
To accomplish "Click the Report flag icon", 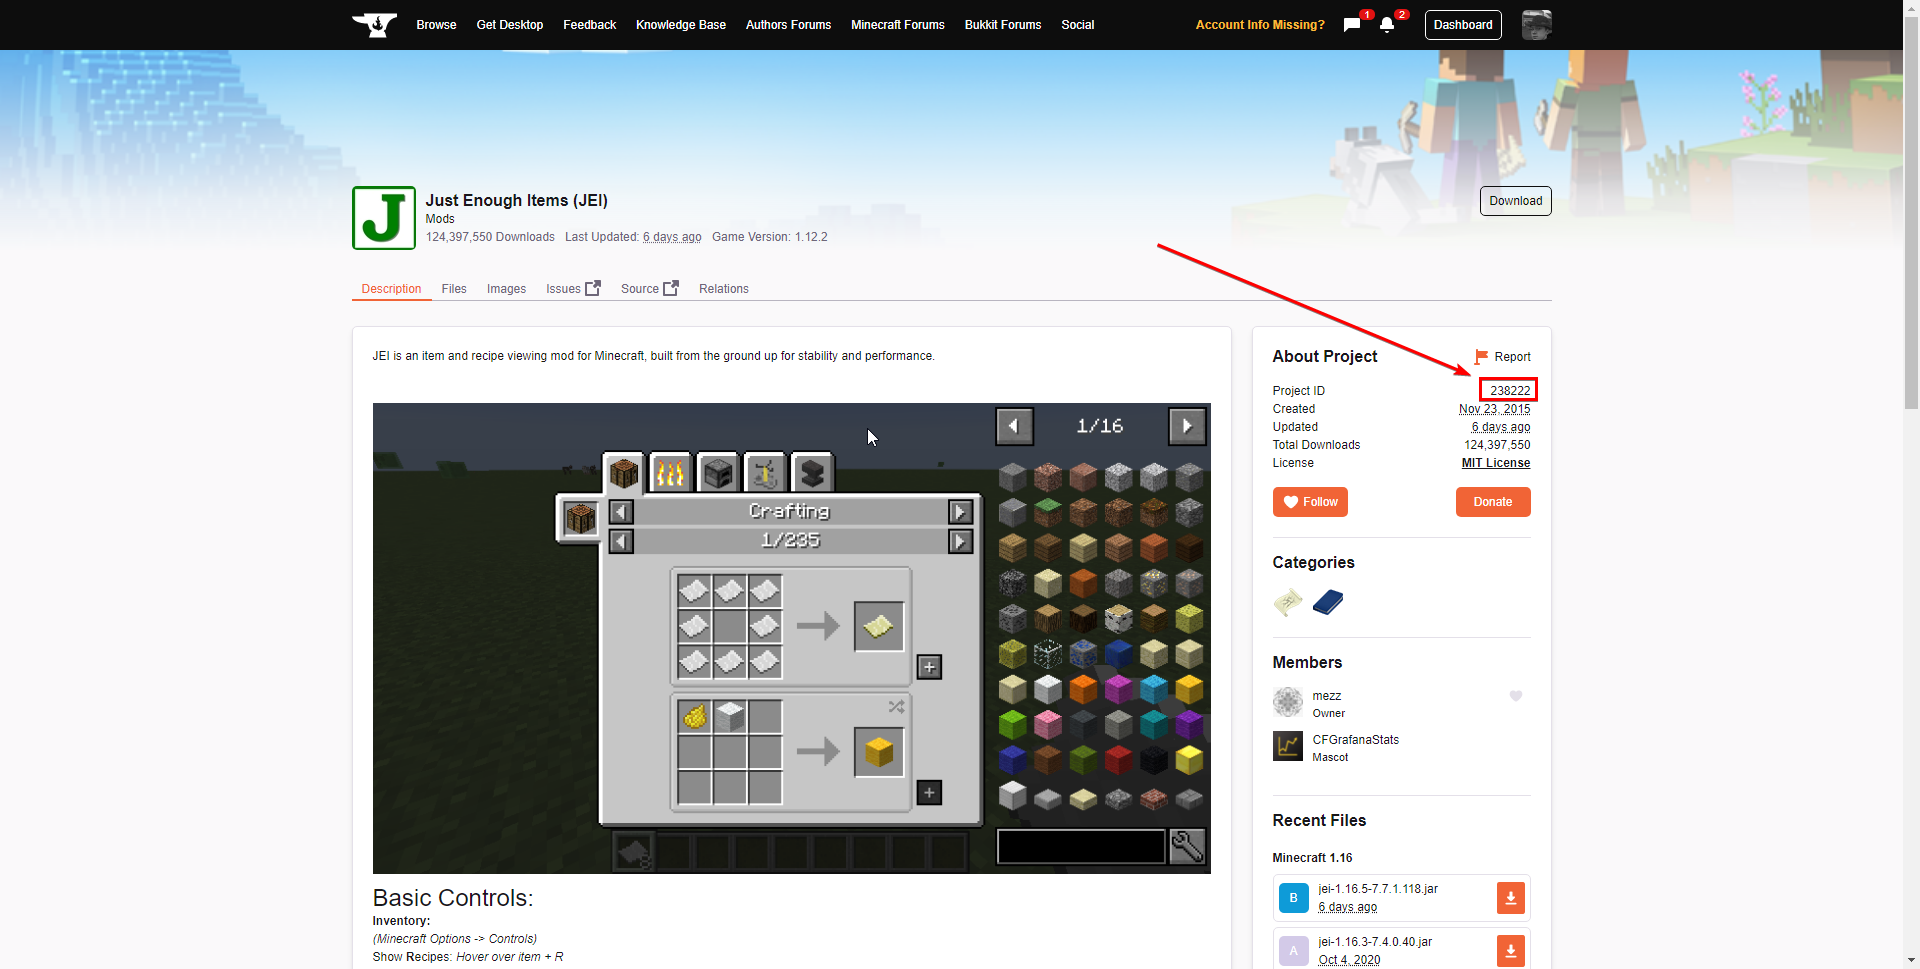I will [x=1481, y=357].
